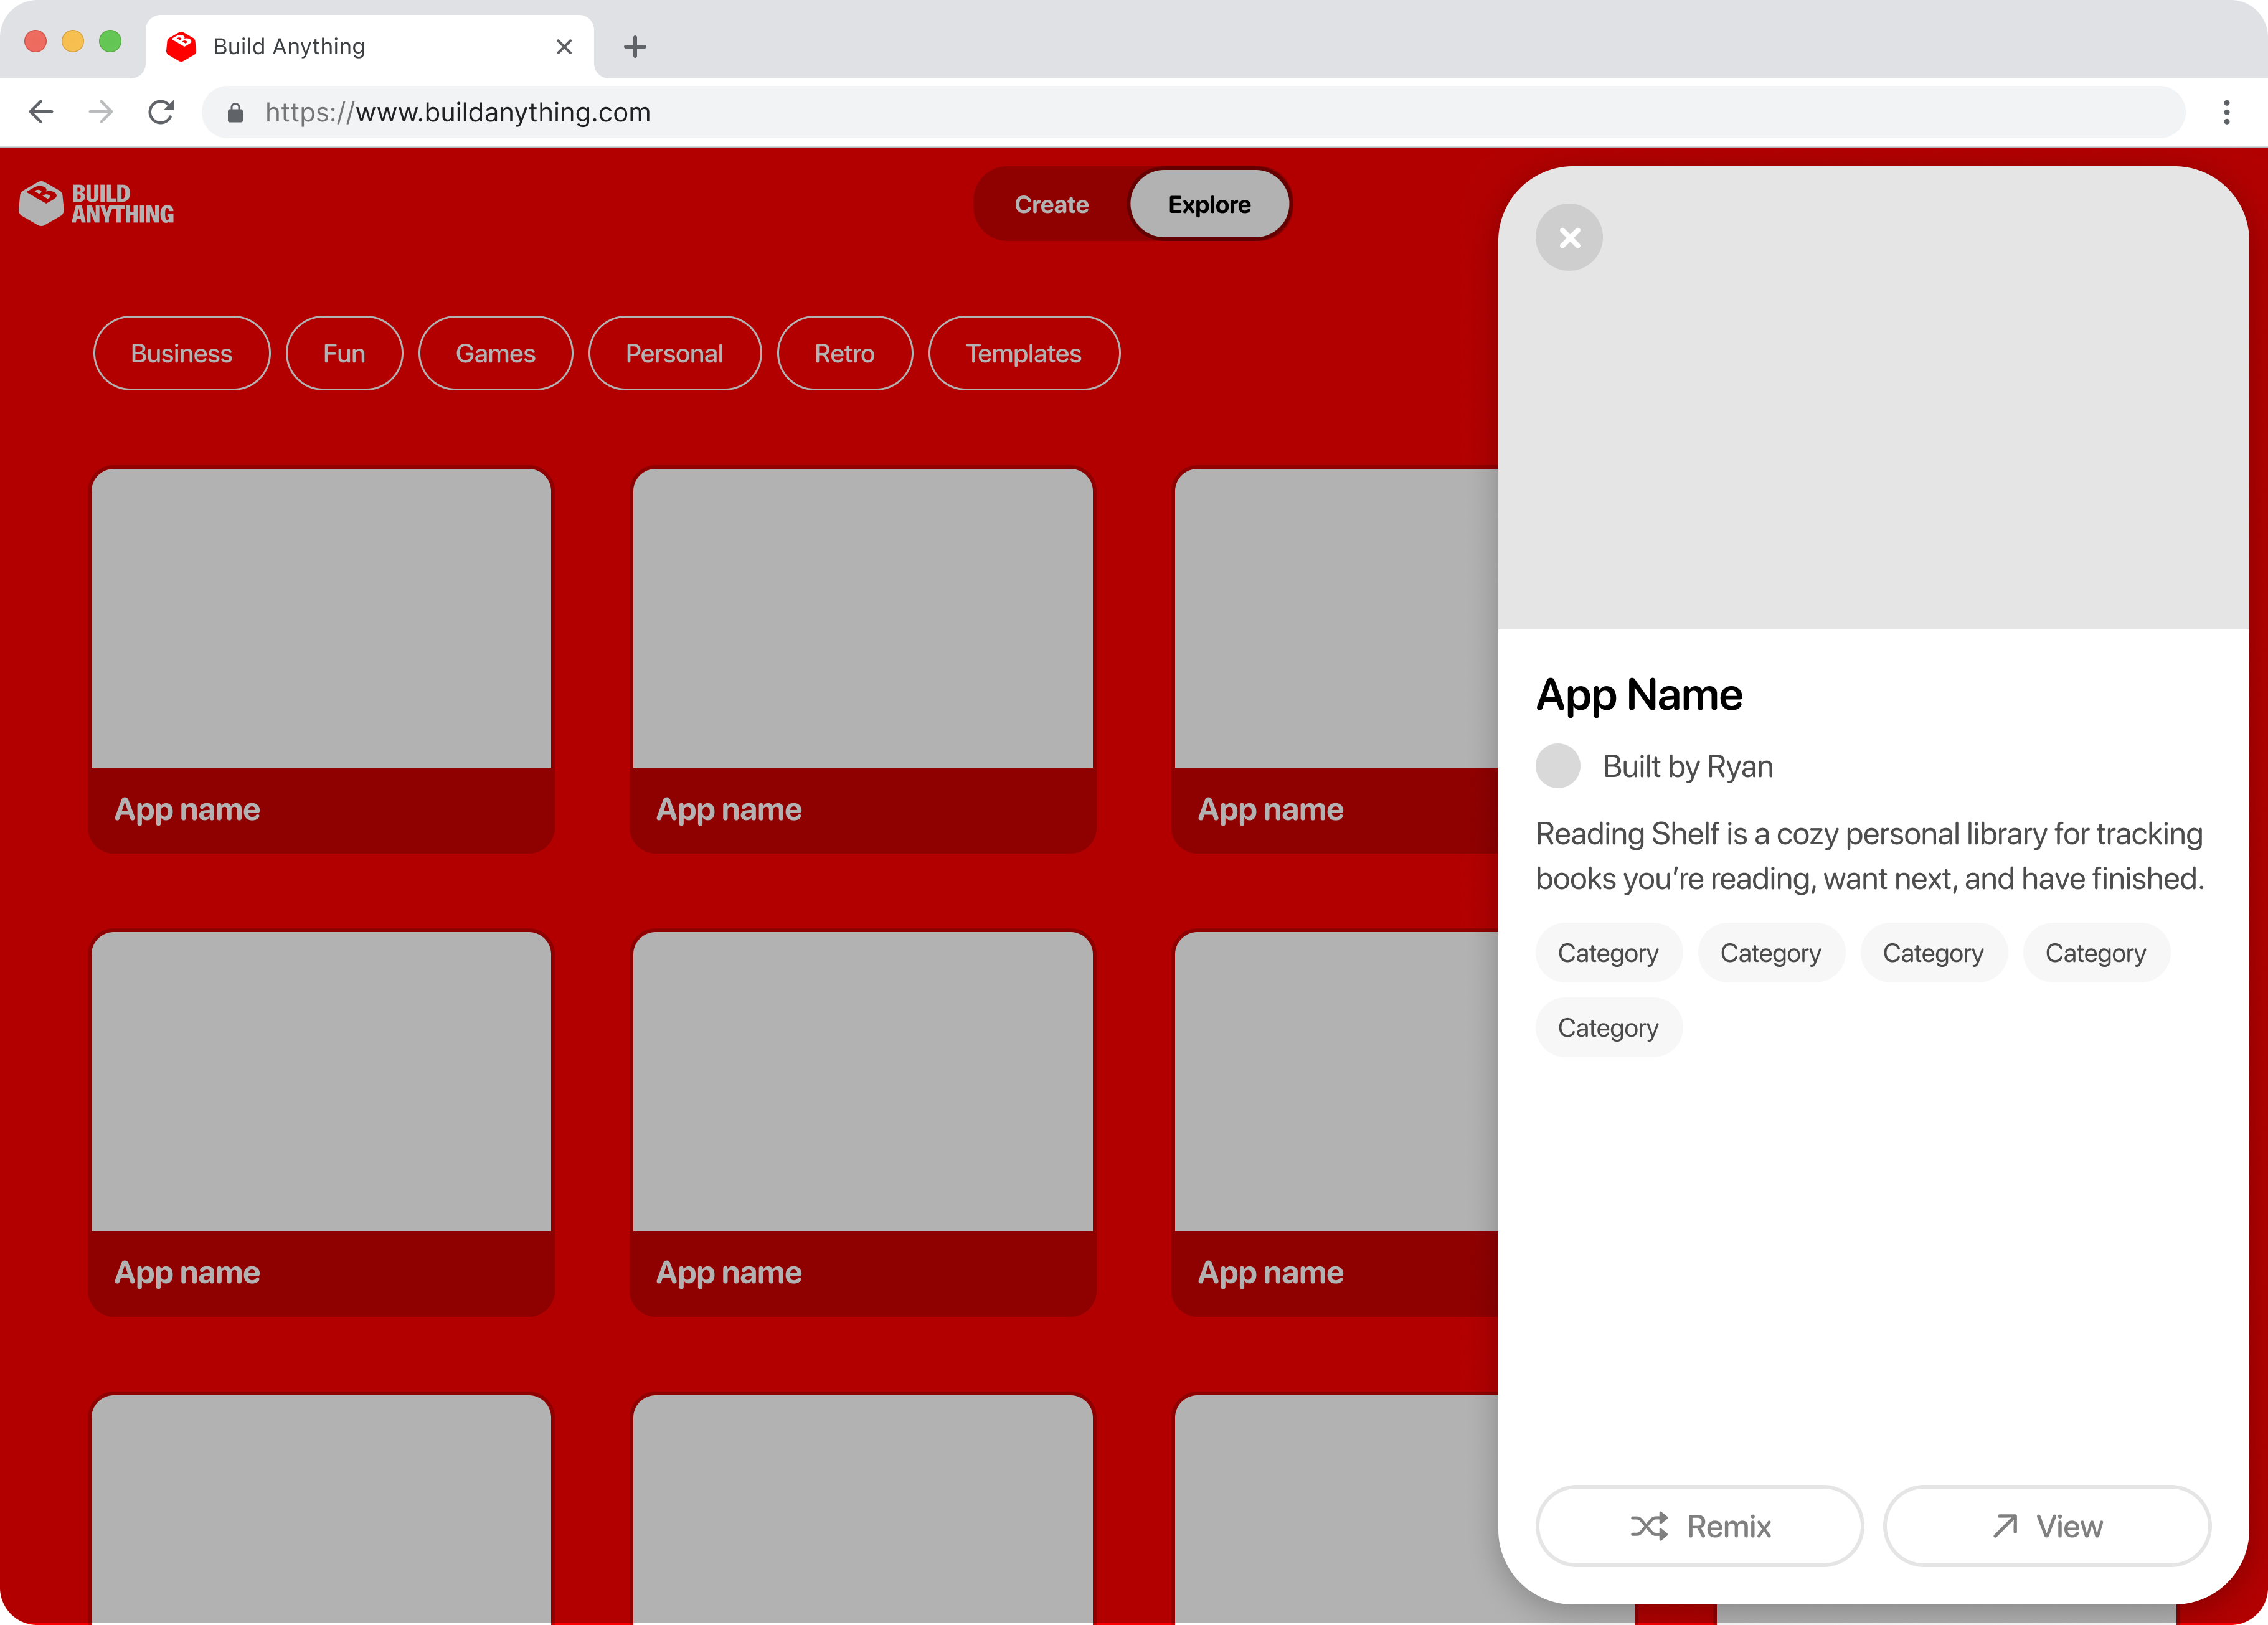Filter apps by Personal
This screenshot has width=2268, height=1625.
tap(675, 353)
